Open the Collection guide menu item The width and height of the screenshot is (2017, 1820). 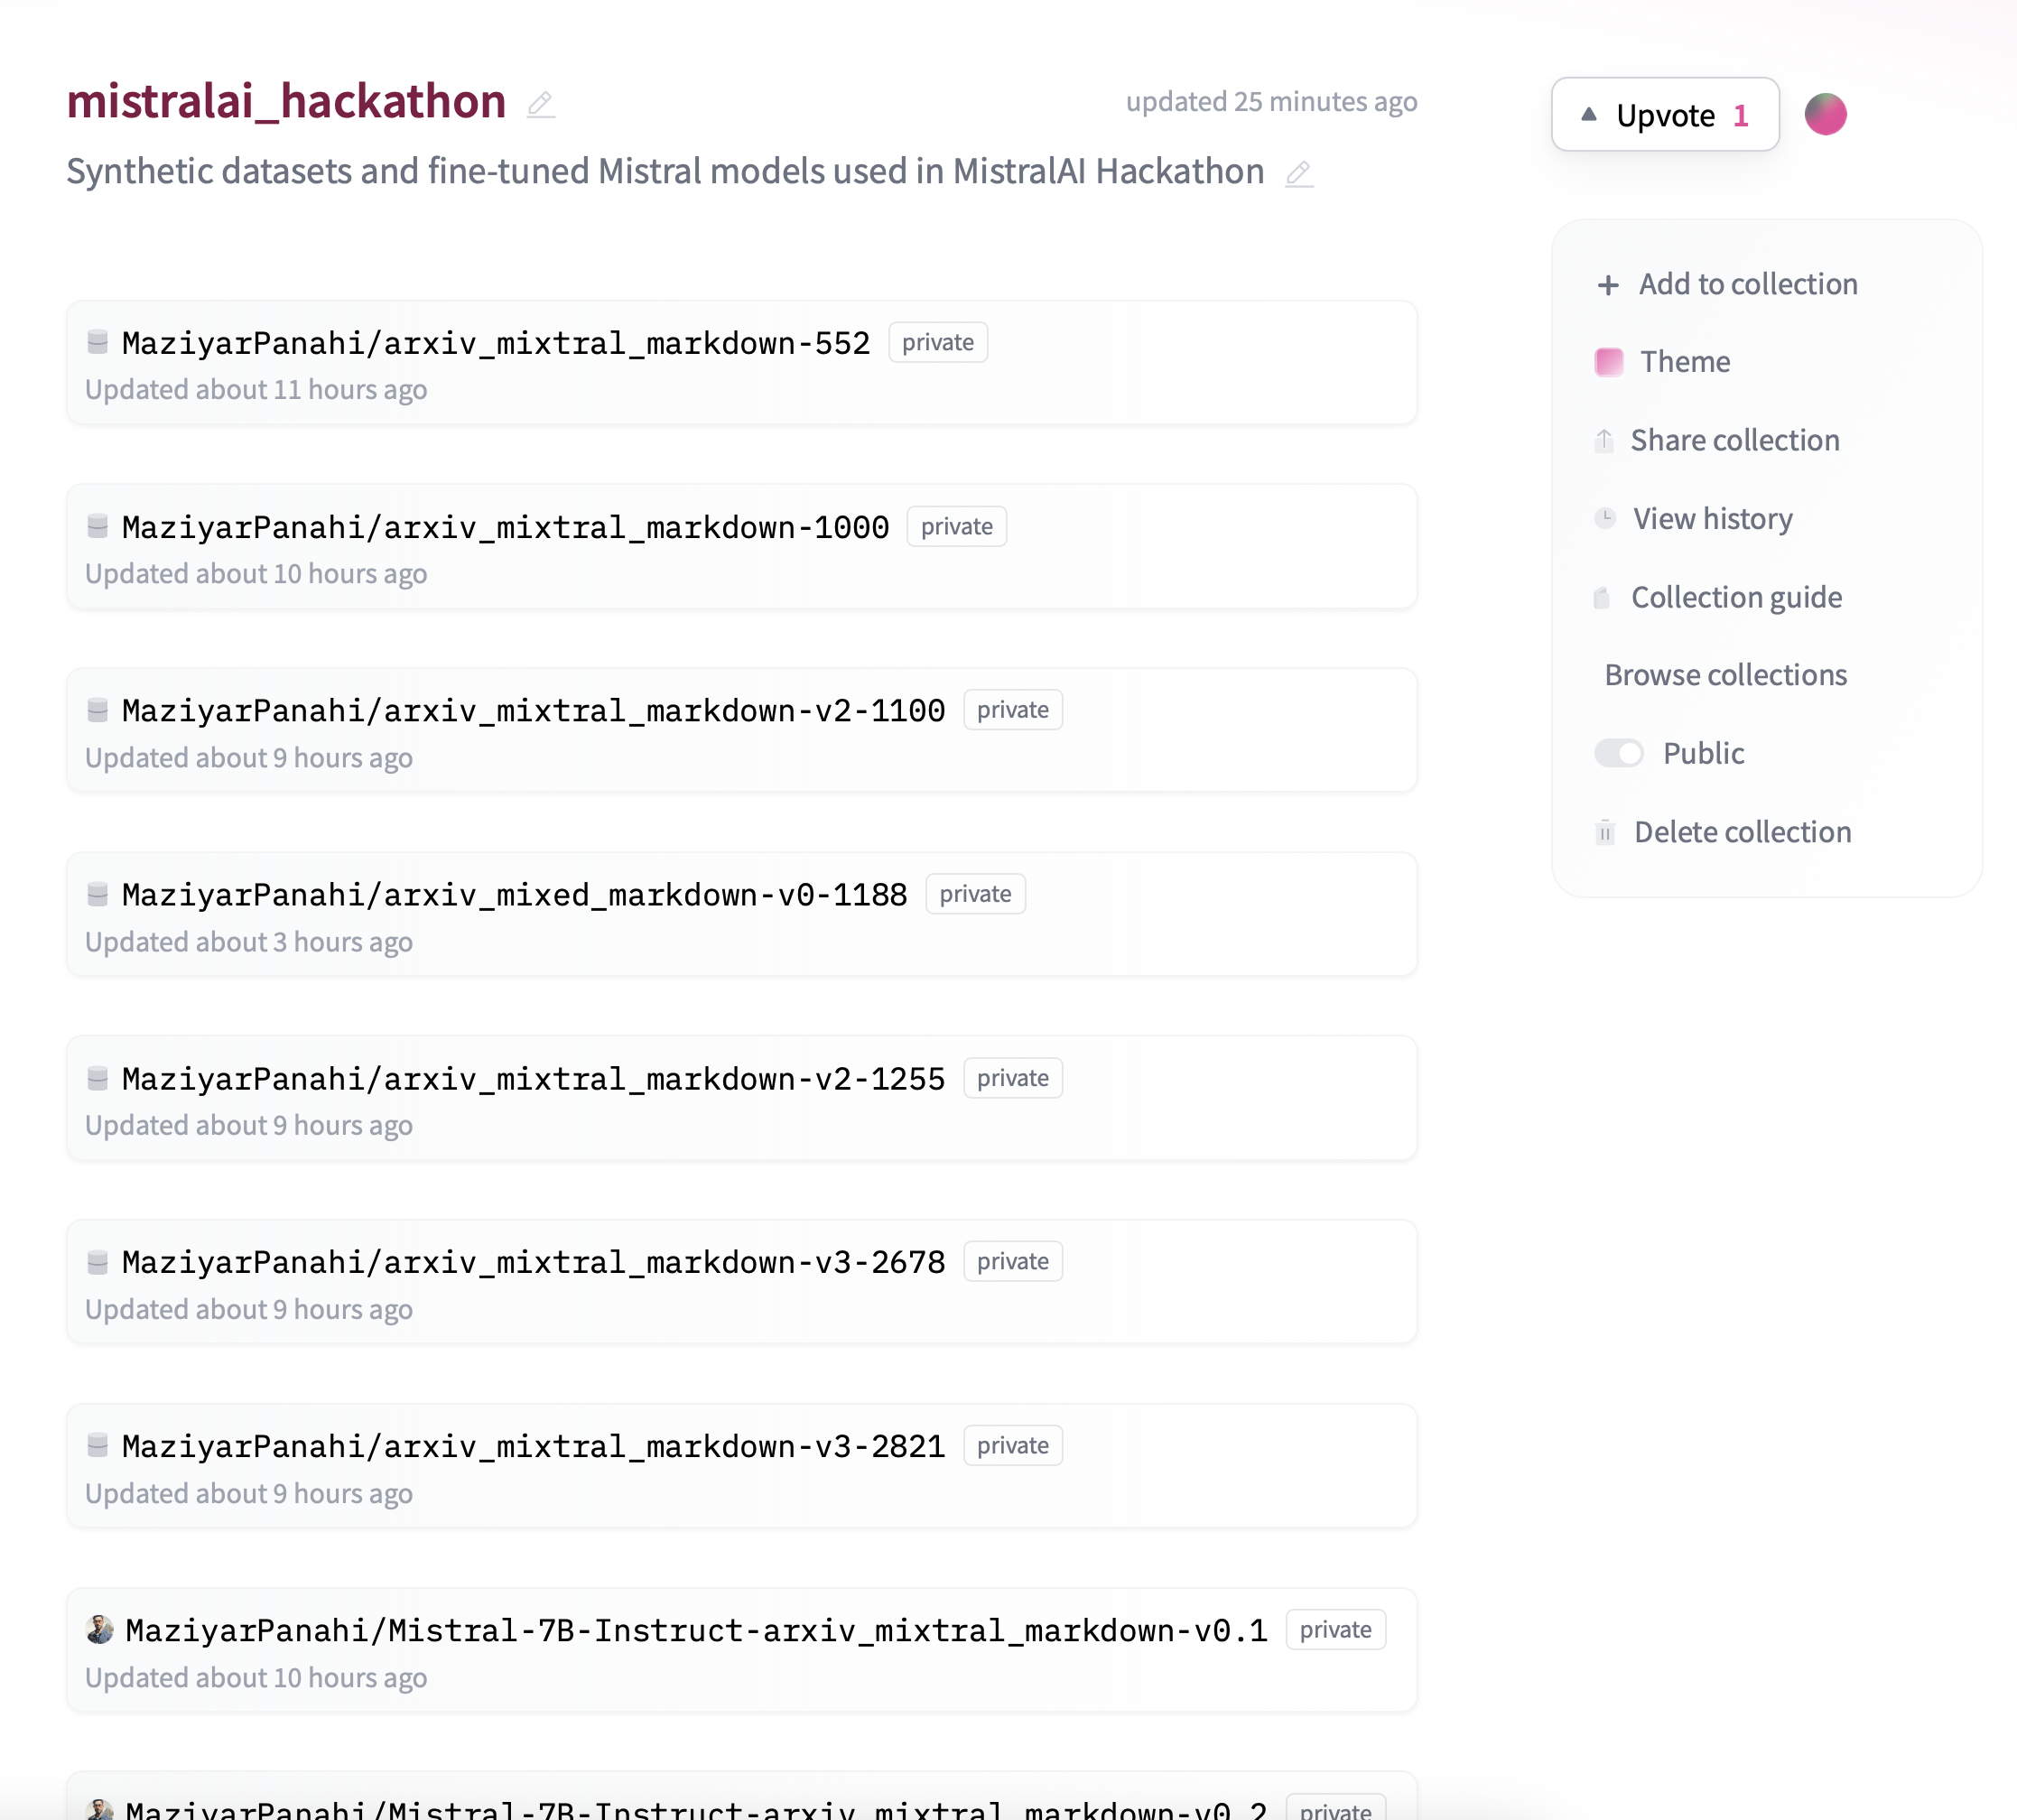1736,598
